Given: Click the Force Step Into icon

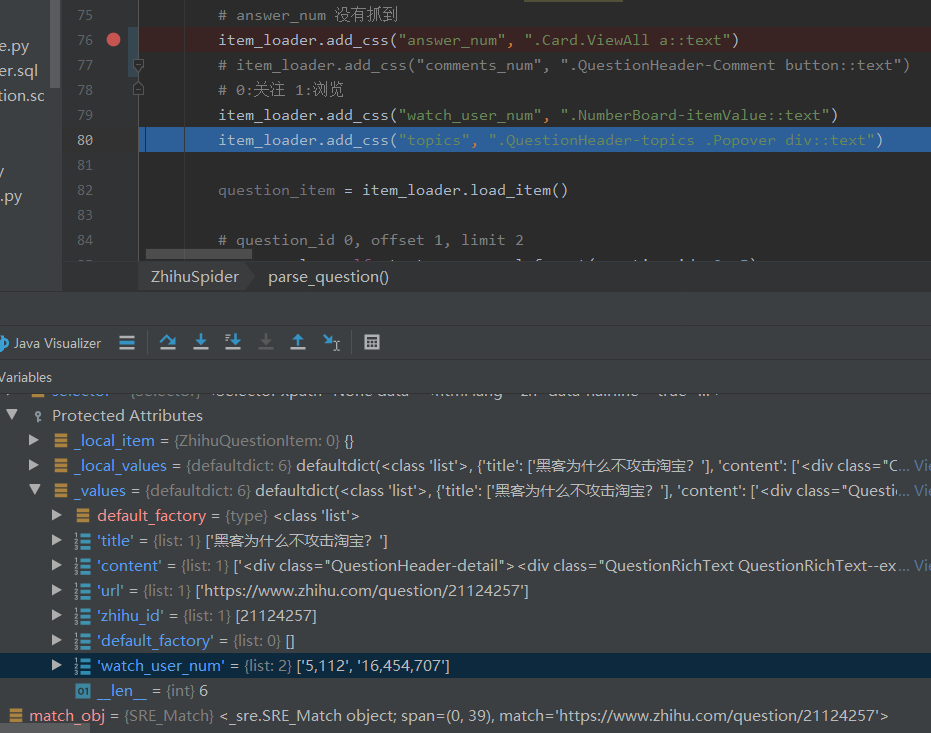Looking at the screenshot, I should pos(233,342).
